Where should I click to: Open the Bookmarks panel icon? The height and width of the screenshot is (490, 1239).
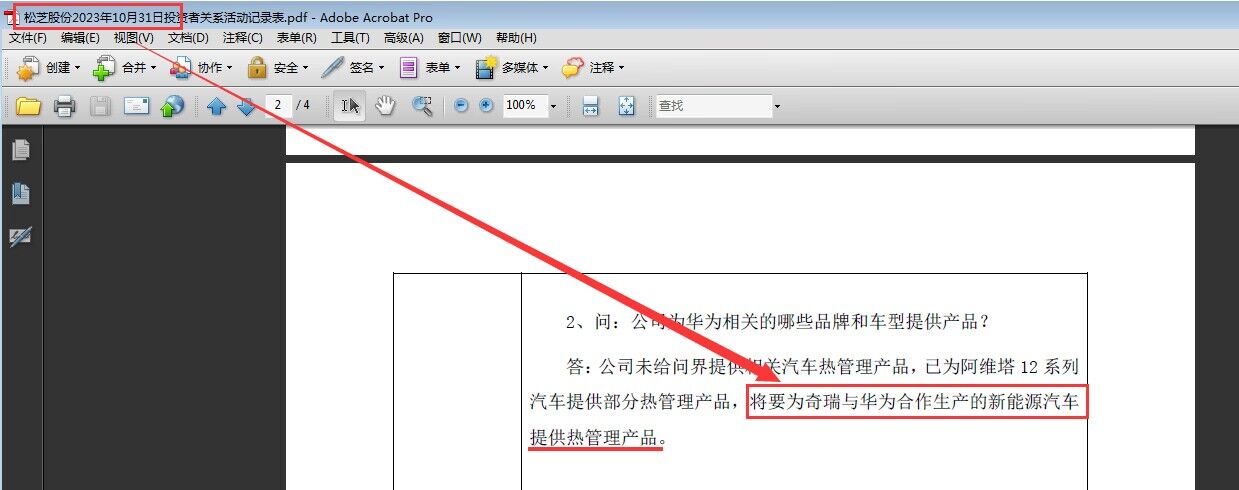(20, 193)
